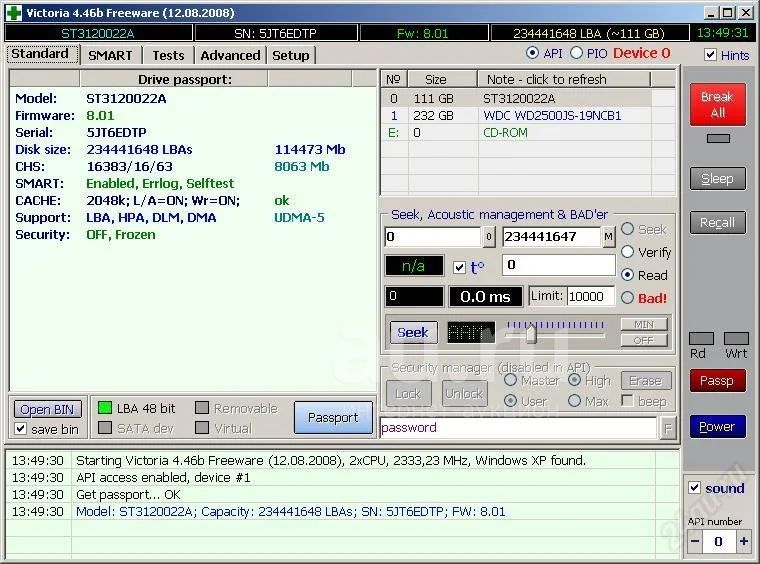
Task: Click the SATA dev indicator box
Action: pos(105,428)
